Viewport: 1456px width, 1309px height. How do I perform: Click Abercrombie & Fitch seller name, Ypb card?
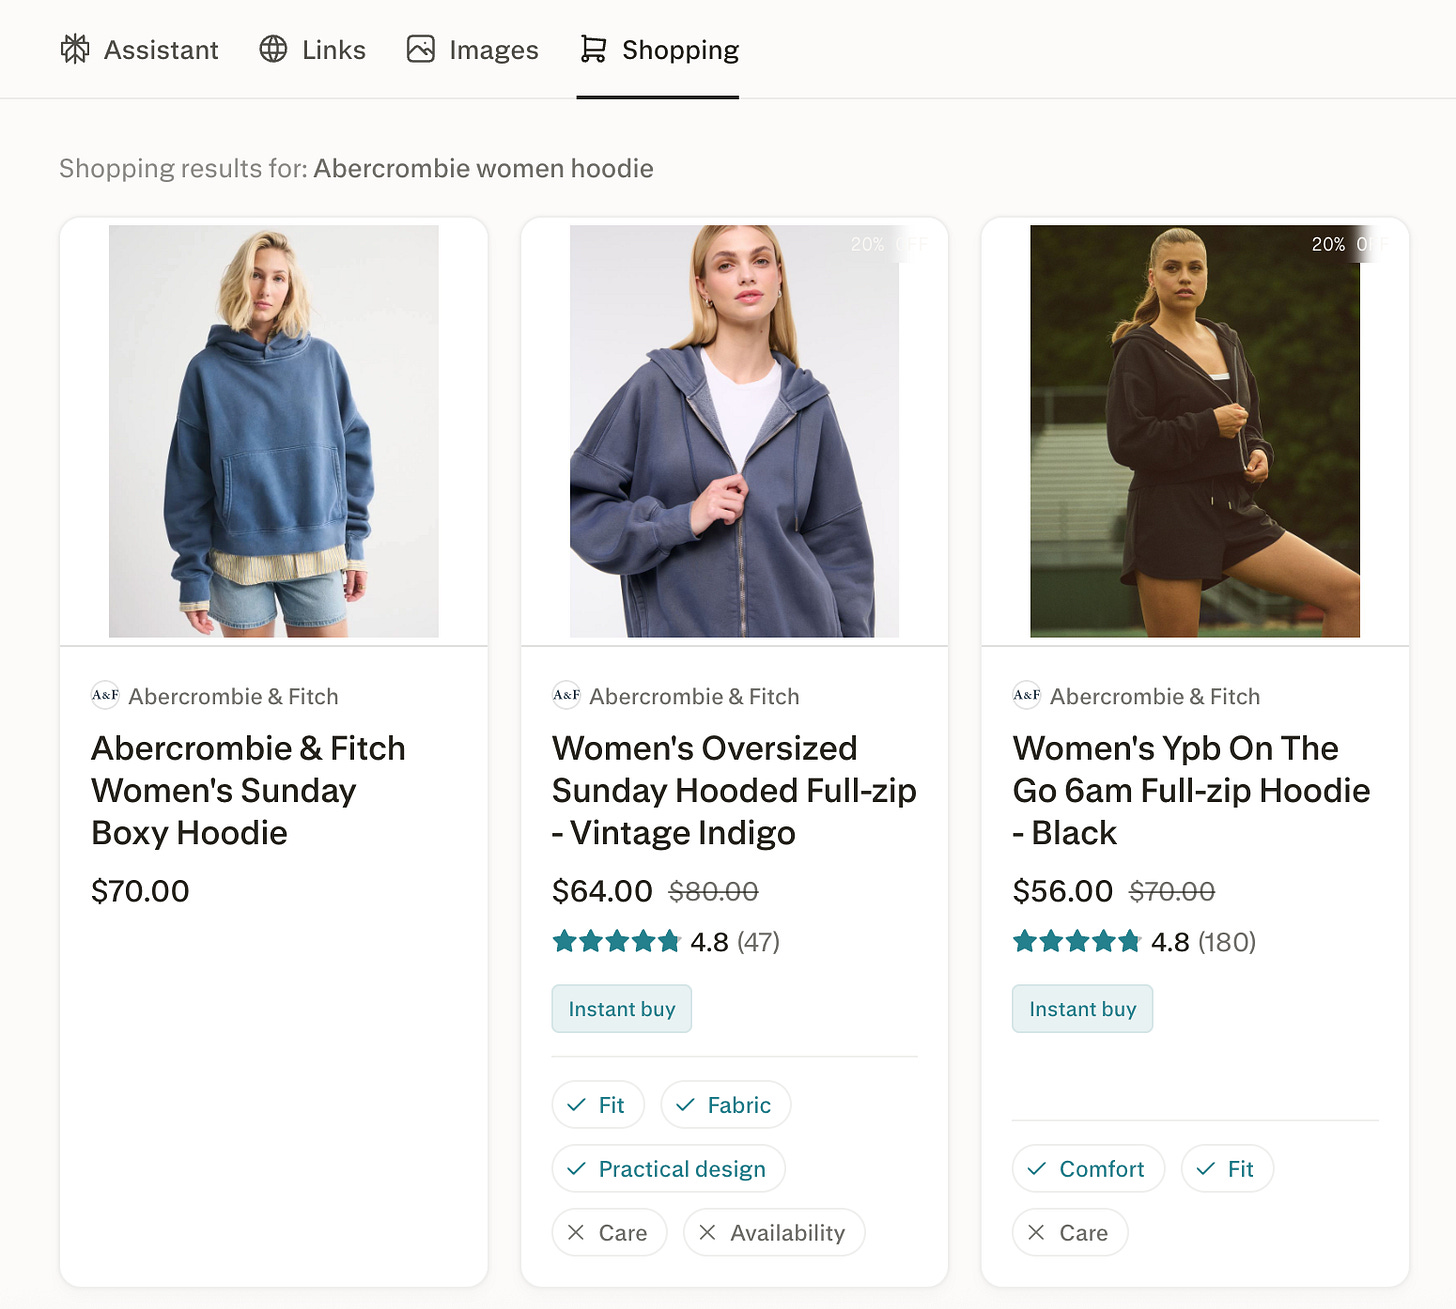tap(1155, 696)
